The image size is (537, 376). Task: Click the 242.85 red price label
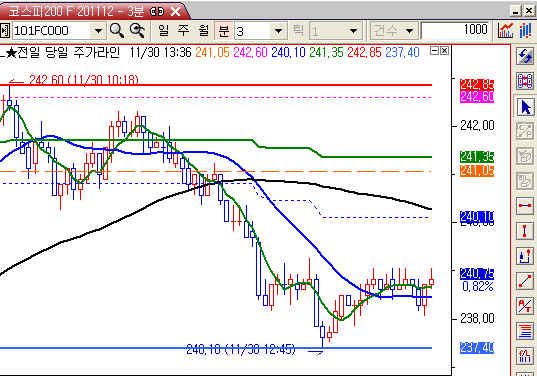click(477, 84)
